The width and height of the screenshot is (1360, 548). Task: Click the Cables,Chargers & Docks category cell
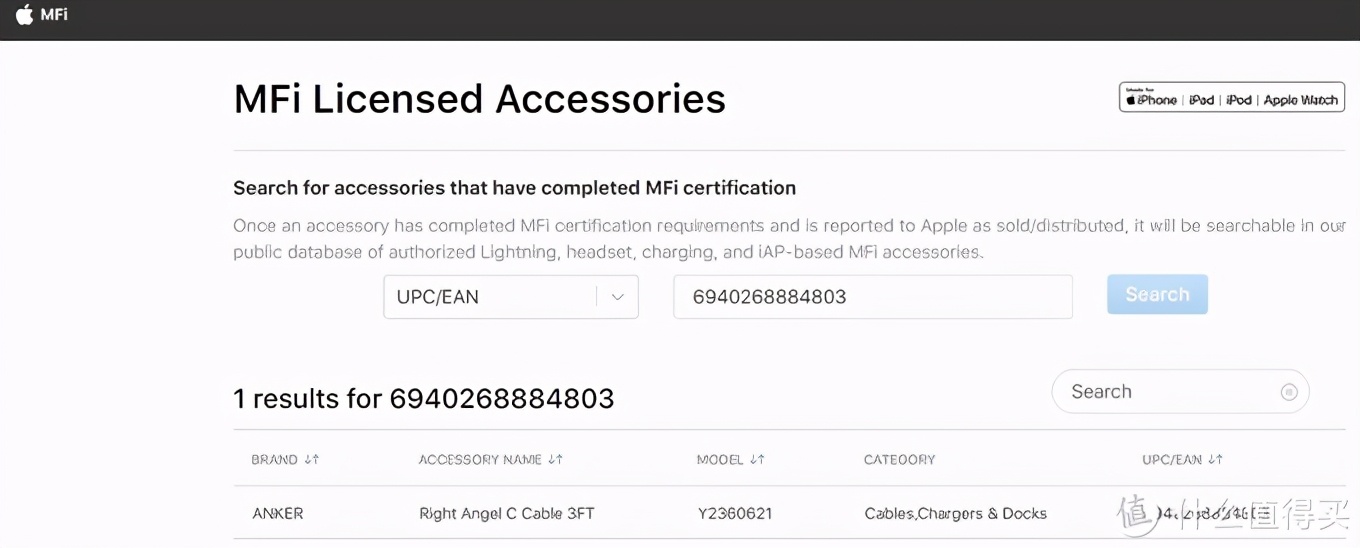[x=955, y=514]
